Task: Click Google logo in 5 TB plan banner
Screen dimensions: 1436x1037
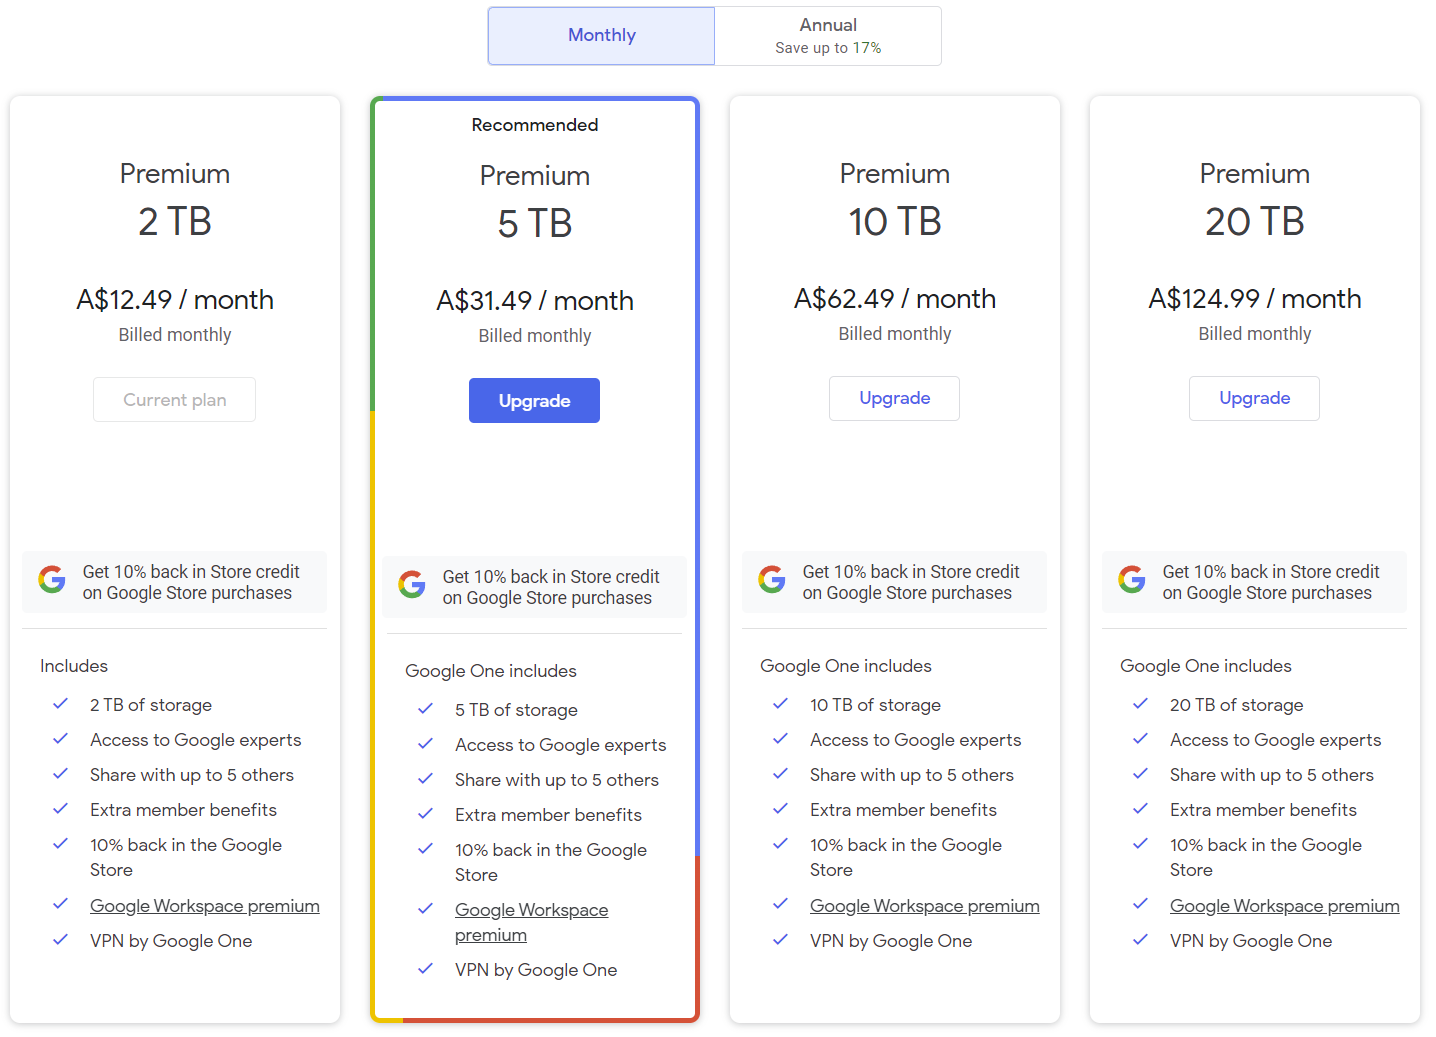Action: click(412, 584)
